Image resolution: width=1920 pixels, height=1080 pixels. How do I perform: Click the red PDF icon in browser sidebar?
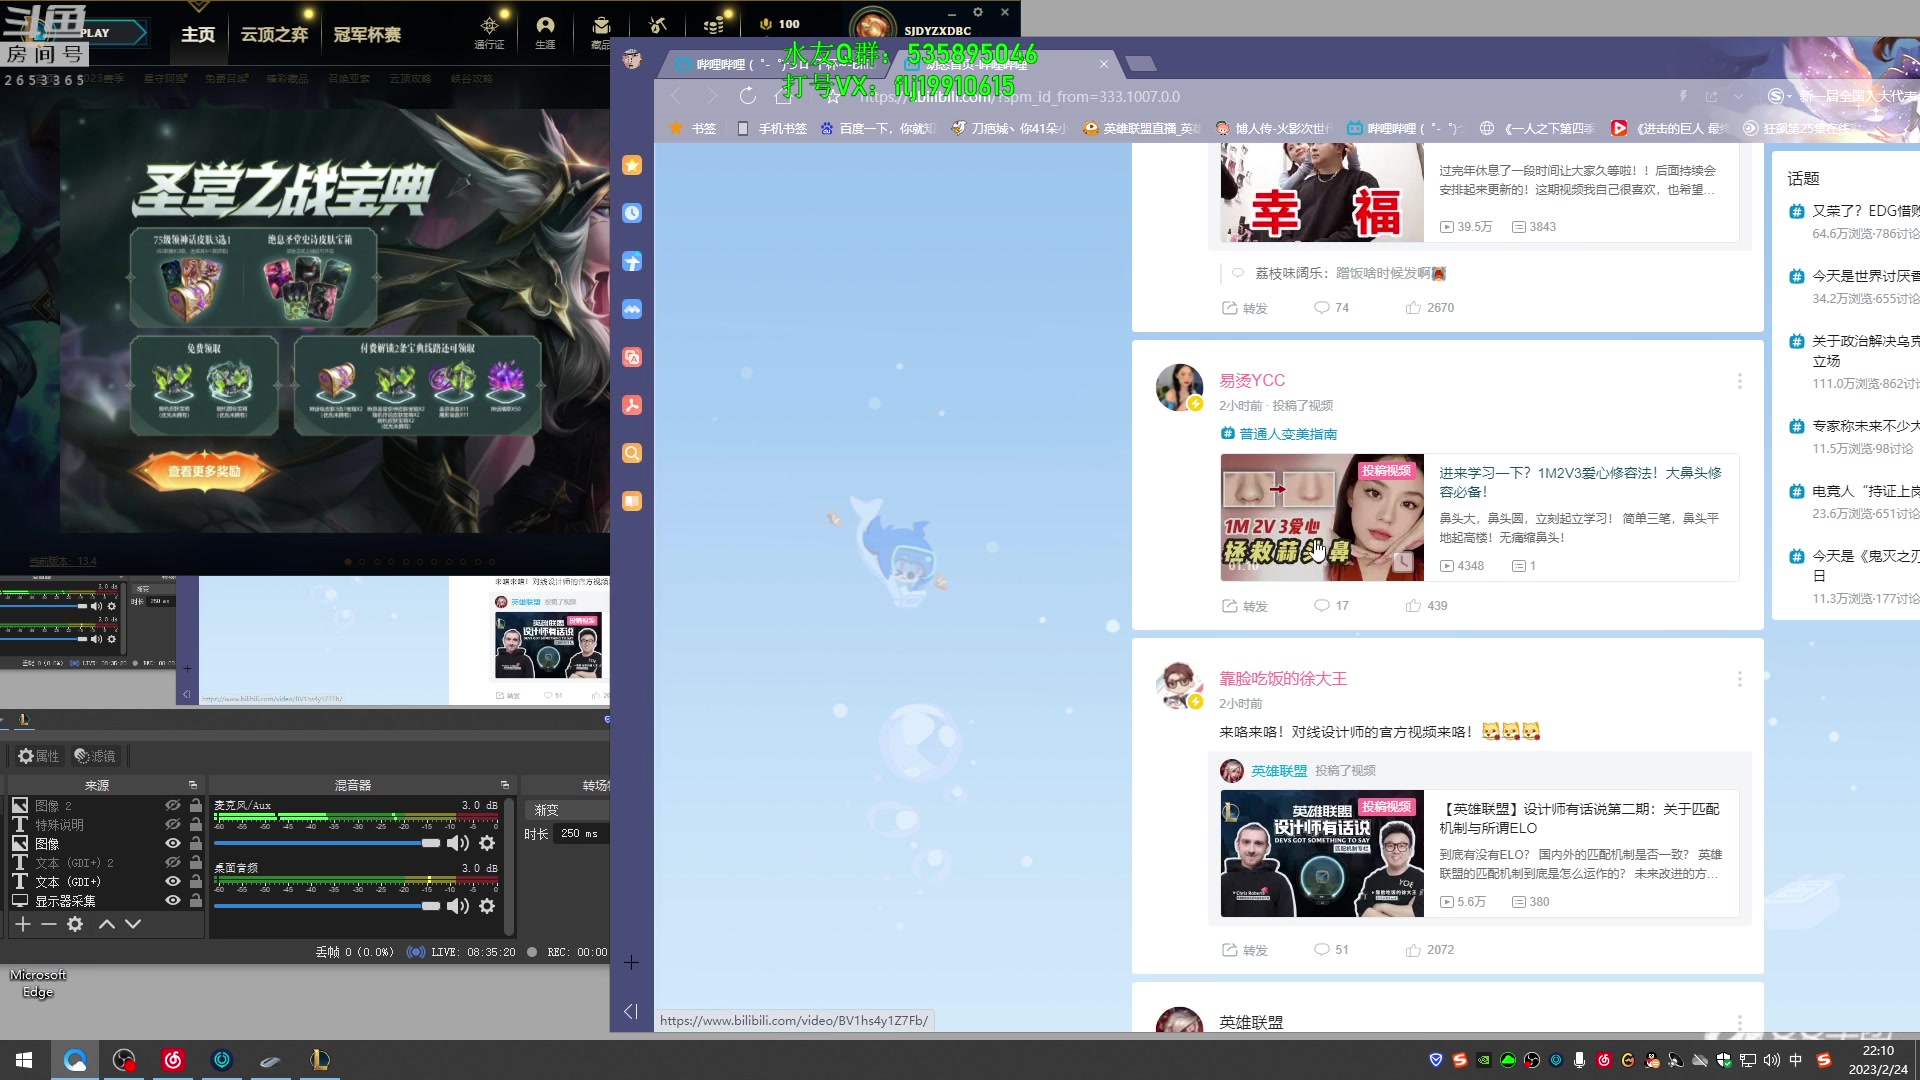[632, 405]
